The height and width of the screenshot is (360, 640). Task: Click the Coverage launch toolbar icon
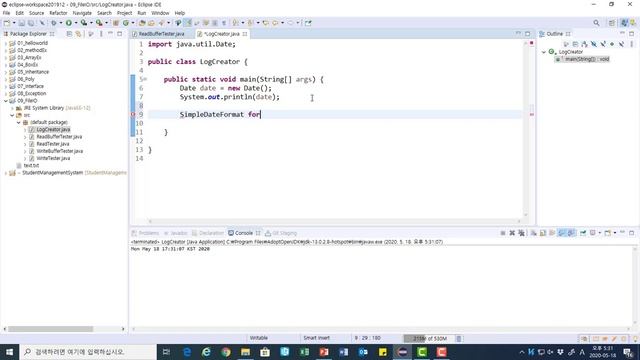pos(84,23)
